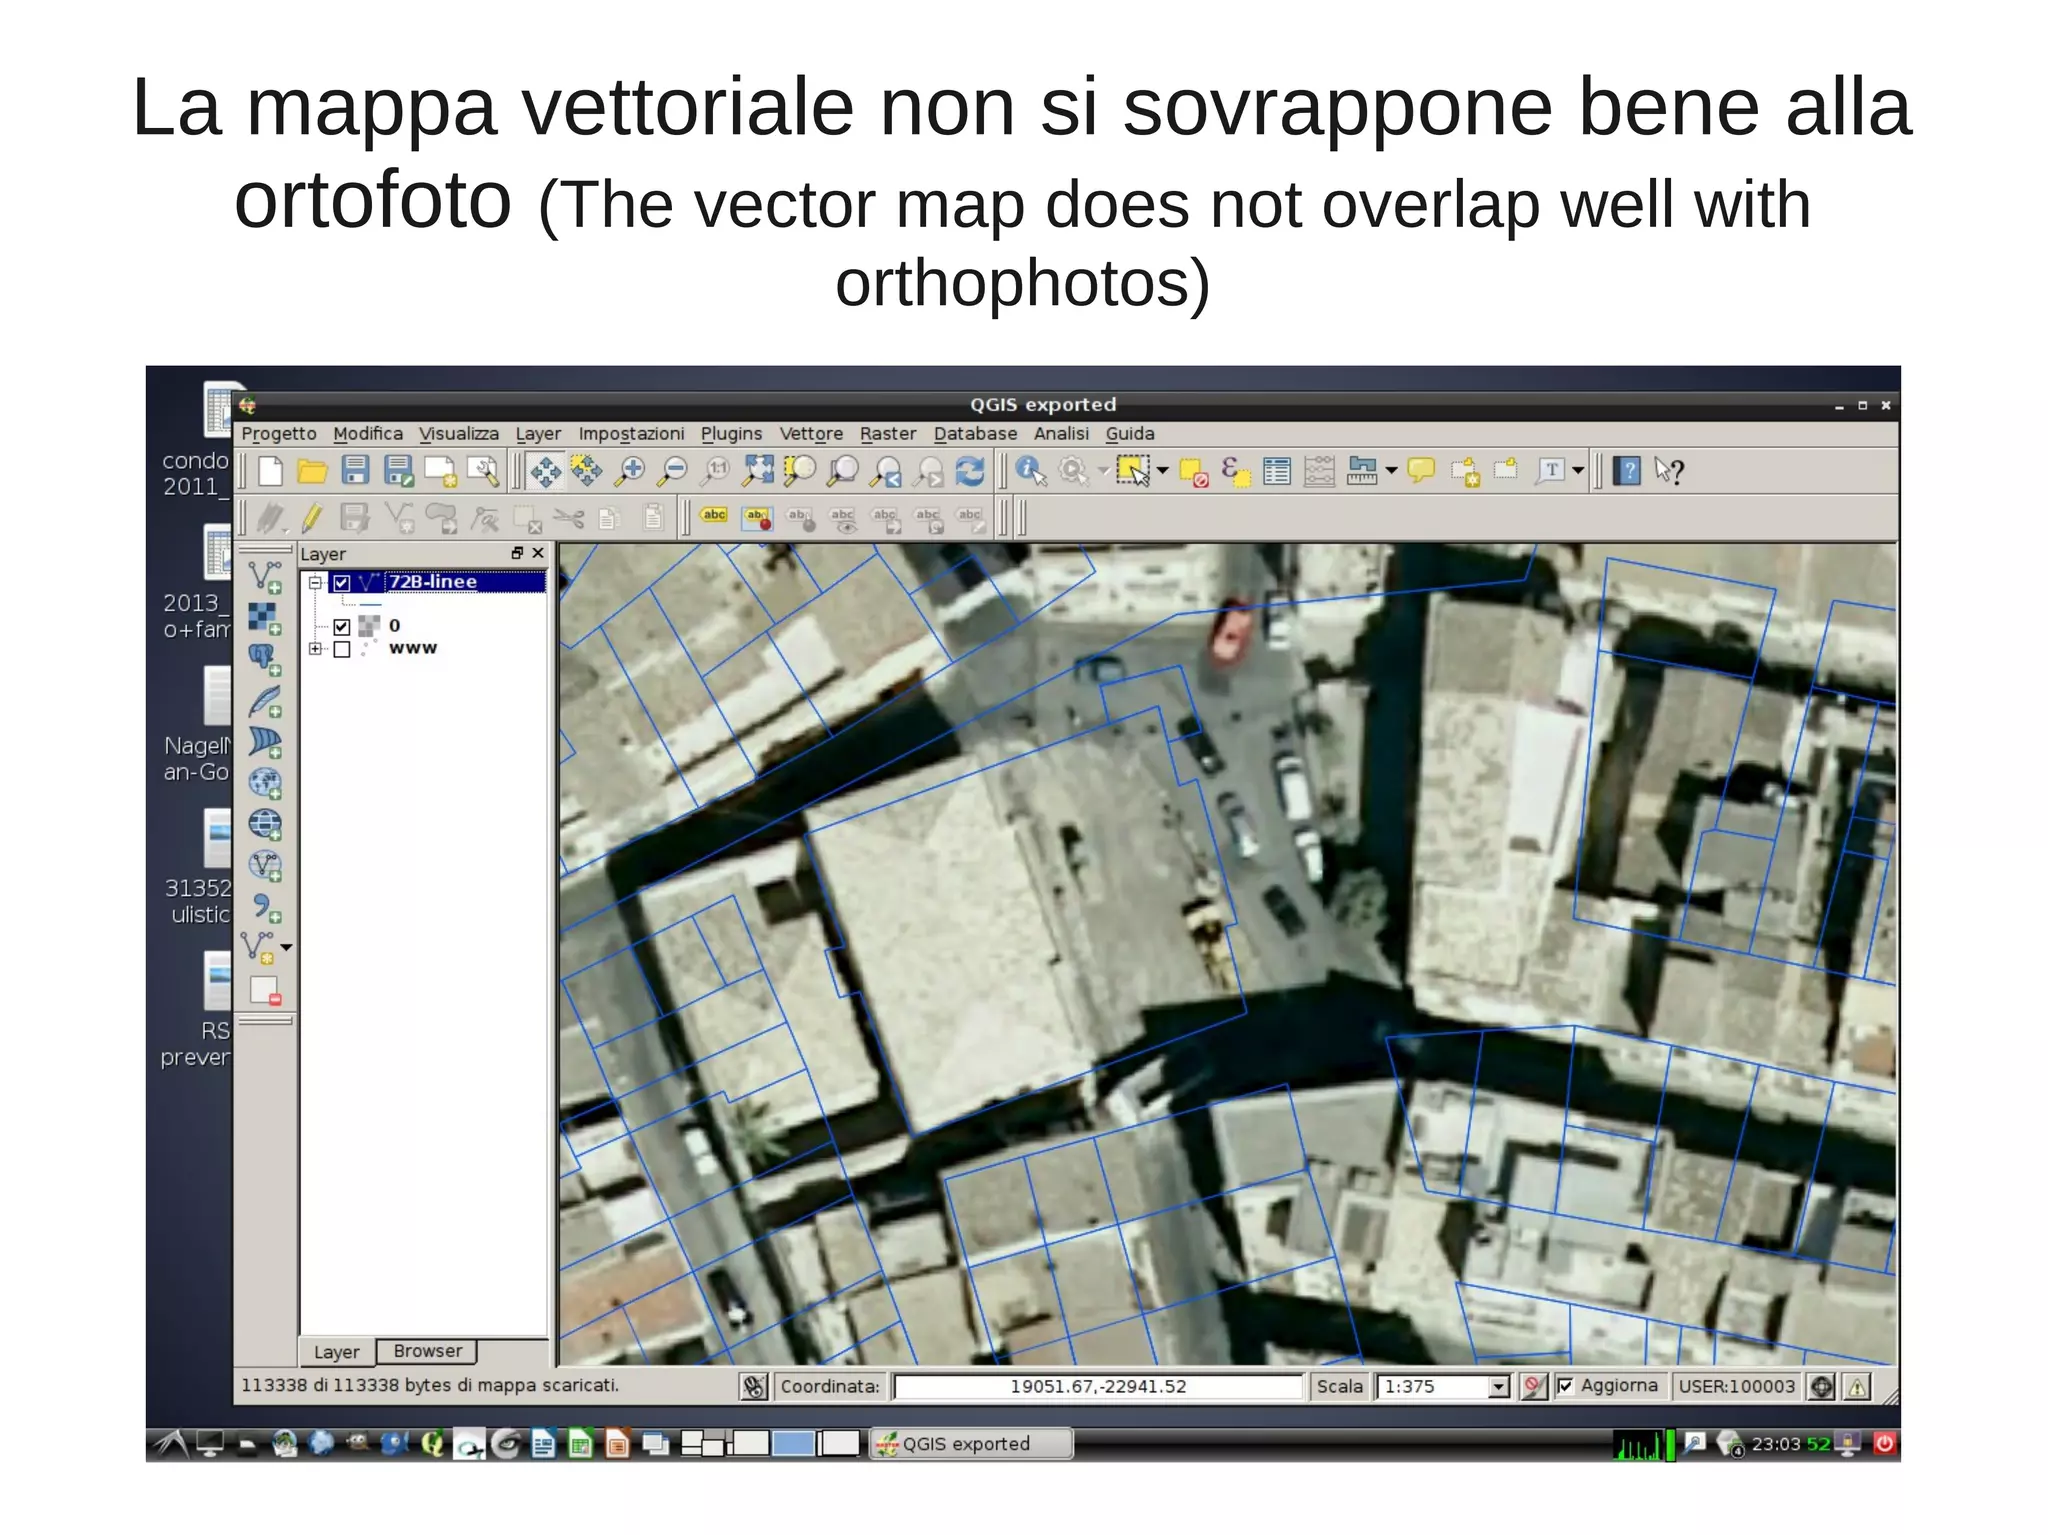Open New Shapefile Layer dropdown arrow in sidebar
This screenshot has height=1535, width=2048.
(x=287, y=947)
